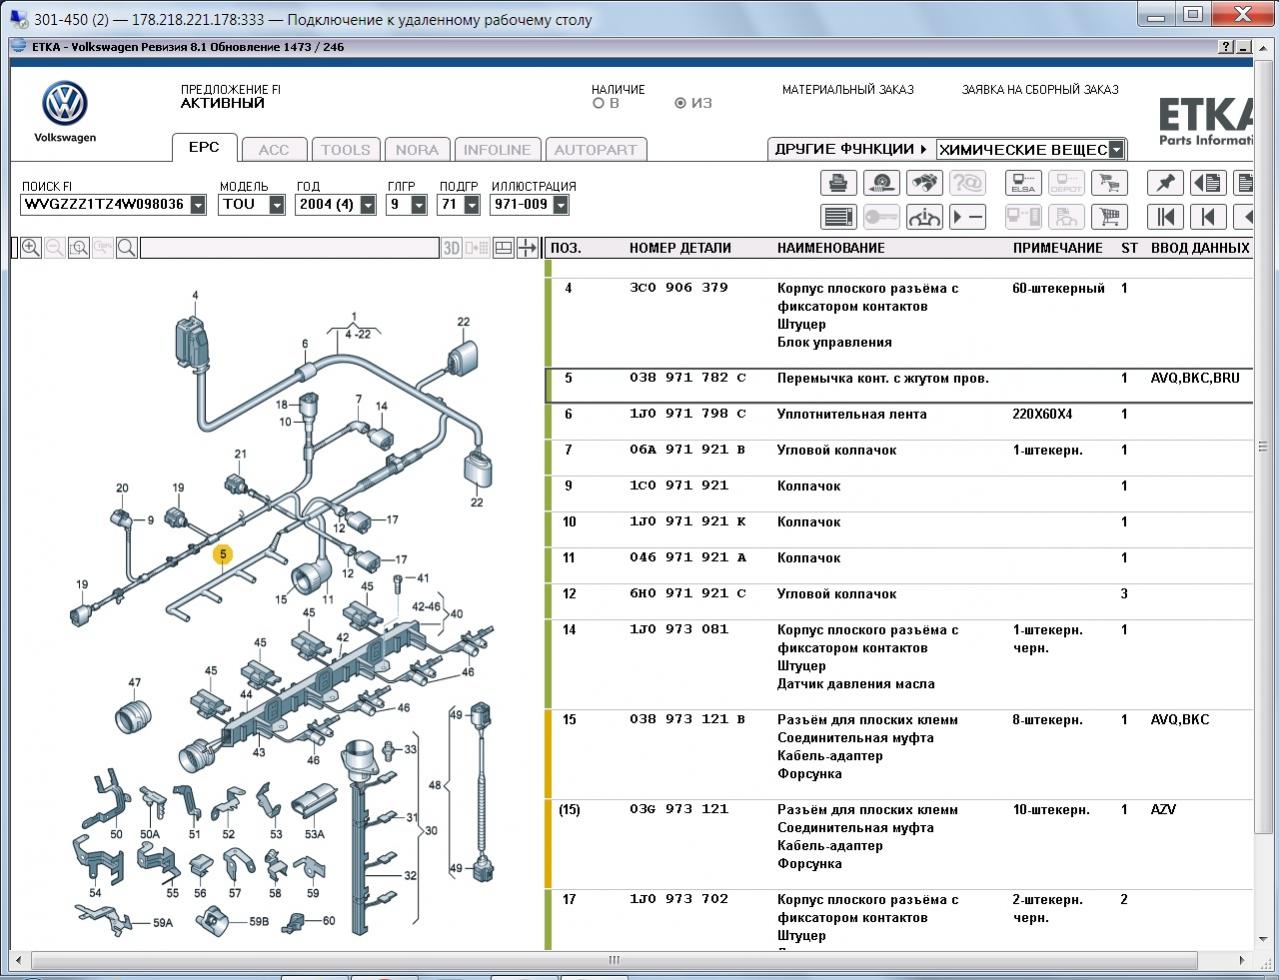This screenshot has height=980, width=1279.
Task: Zoom in on the illustration
Action: click(31, 248)
